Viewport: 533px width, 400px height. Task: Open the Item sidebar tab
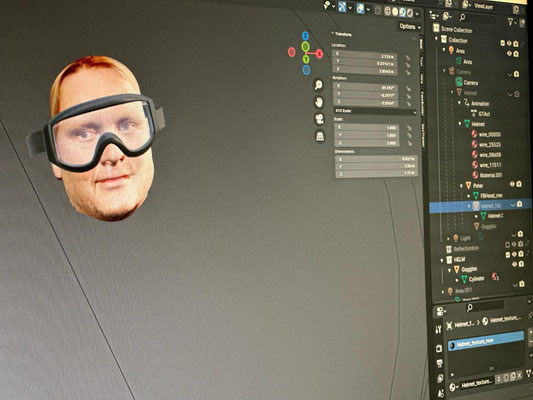coord(421,44)
